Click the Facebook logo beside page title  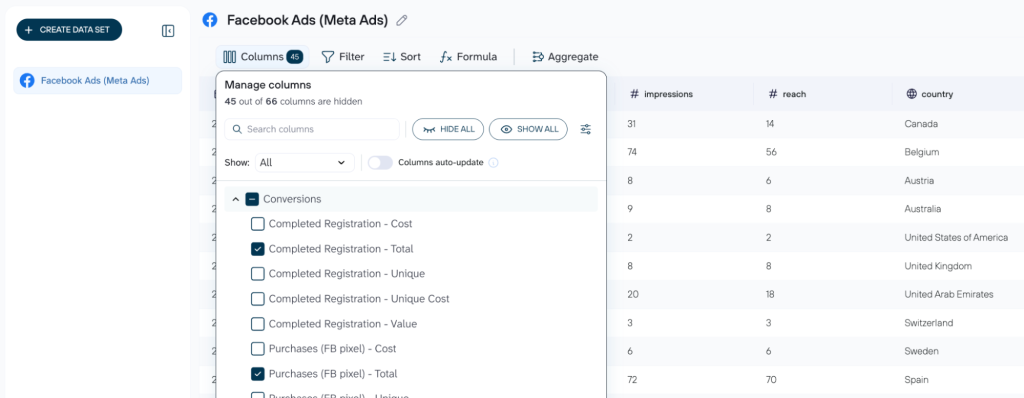click(210, 20)
